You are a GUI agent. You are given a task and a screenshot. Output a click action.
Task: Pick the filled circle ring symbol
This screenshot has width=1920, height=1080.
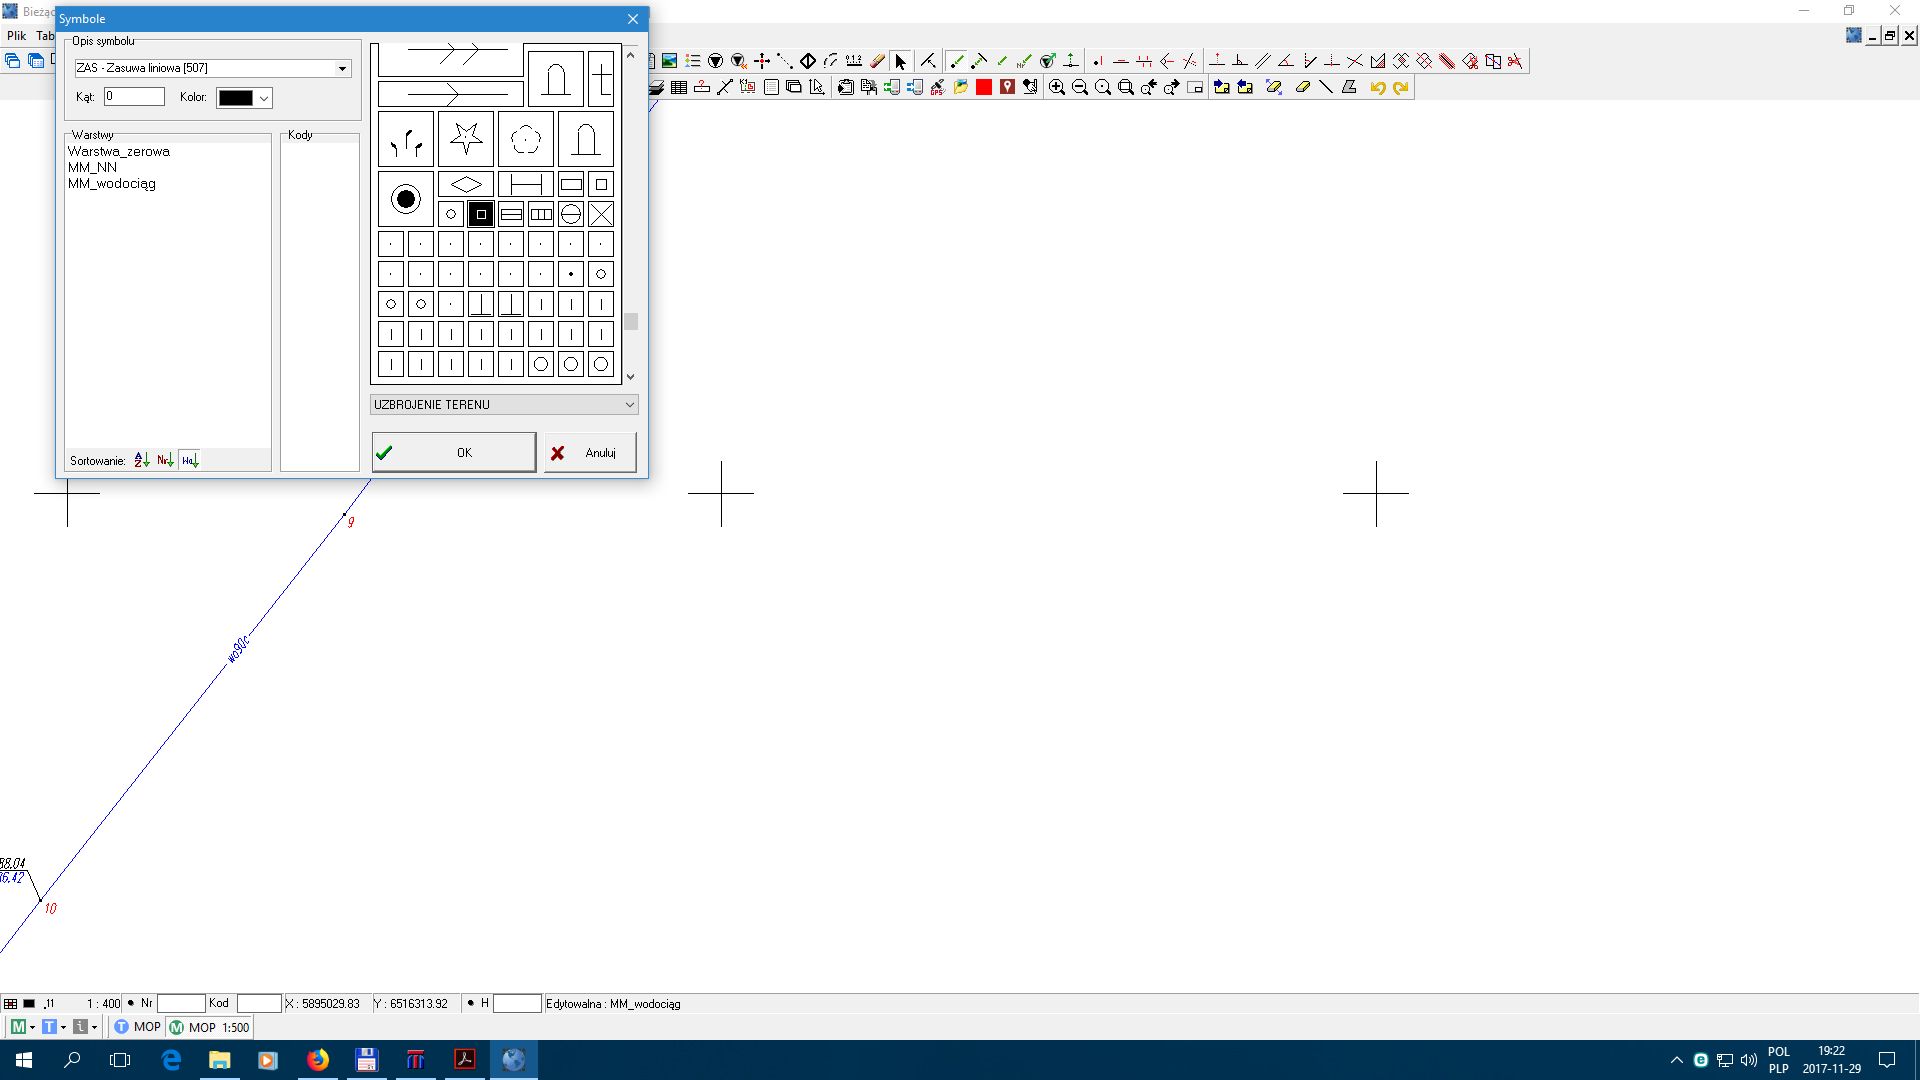click(x=406, y=199)
